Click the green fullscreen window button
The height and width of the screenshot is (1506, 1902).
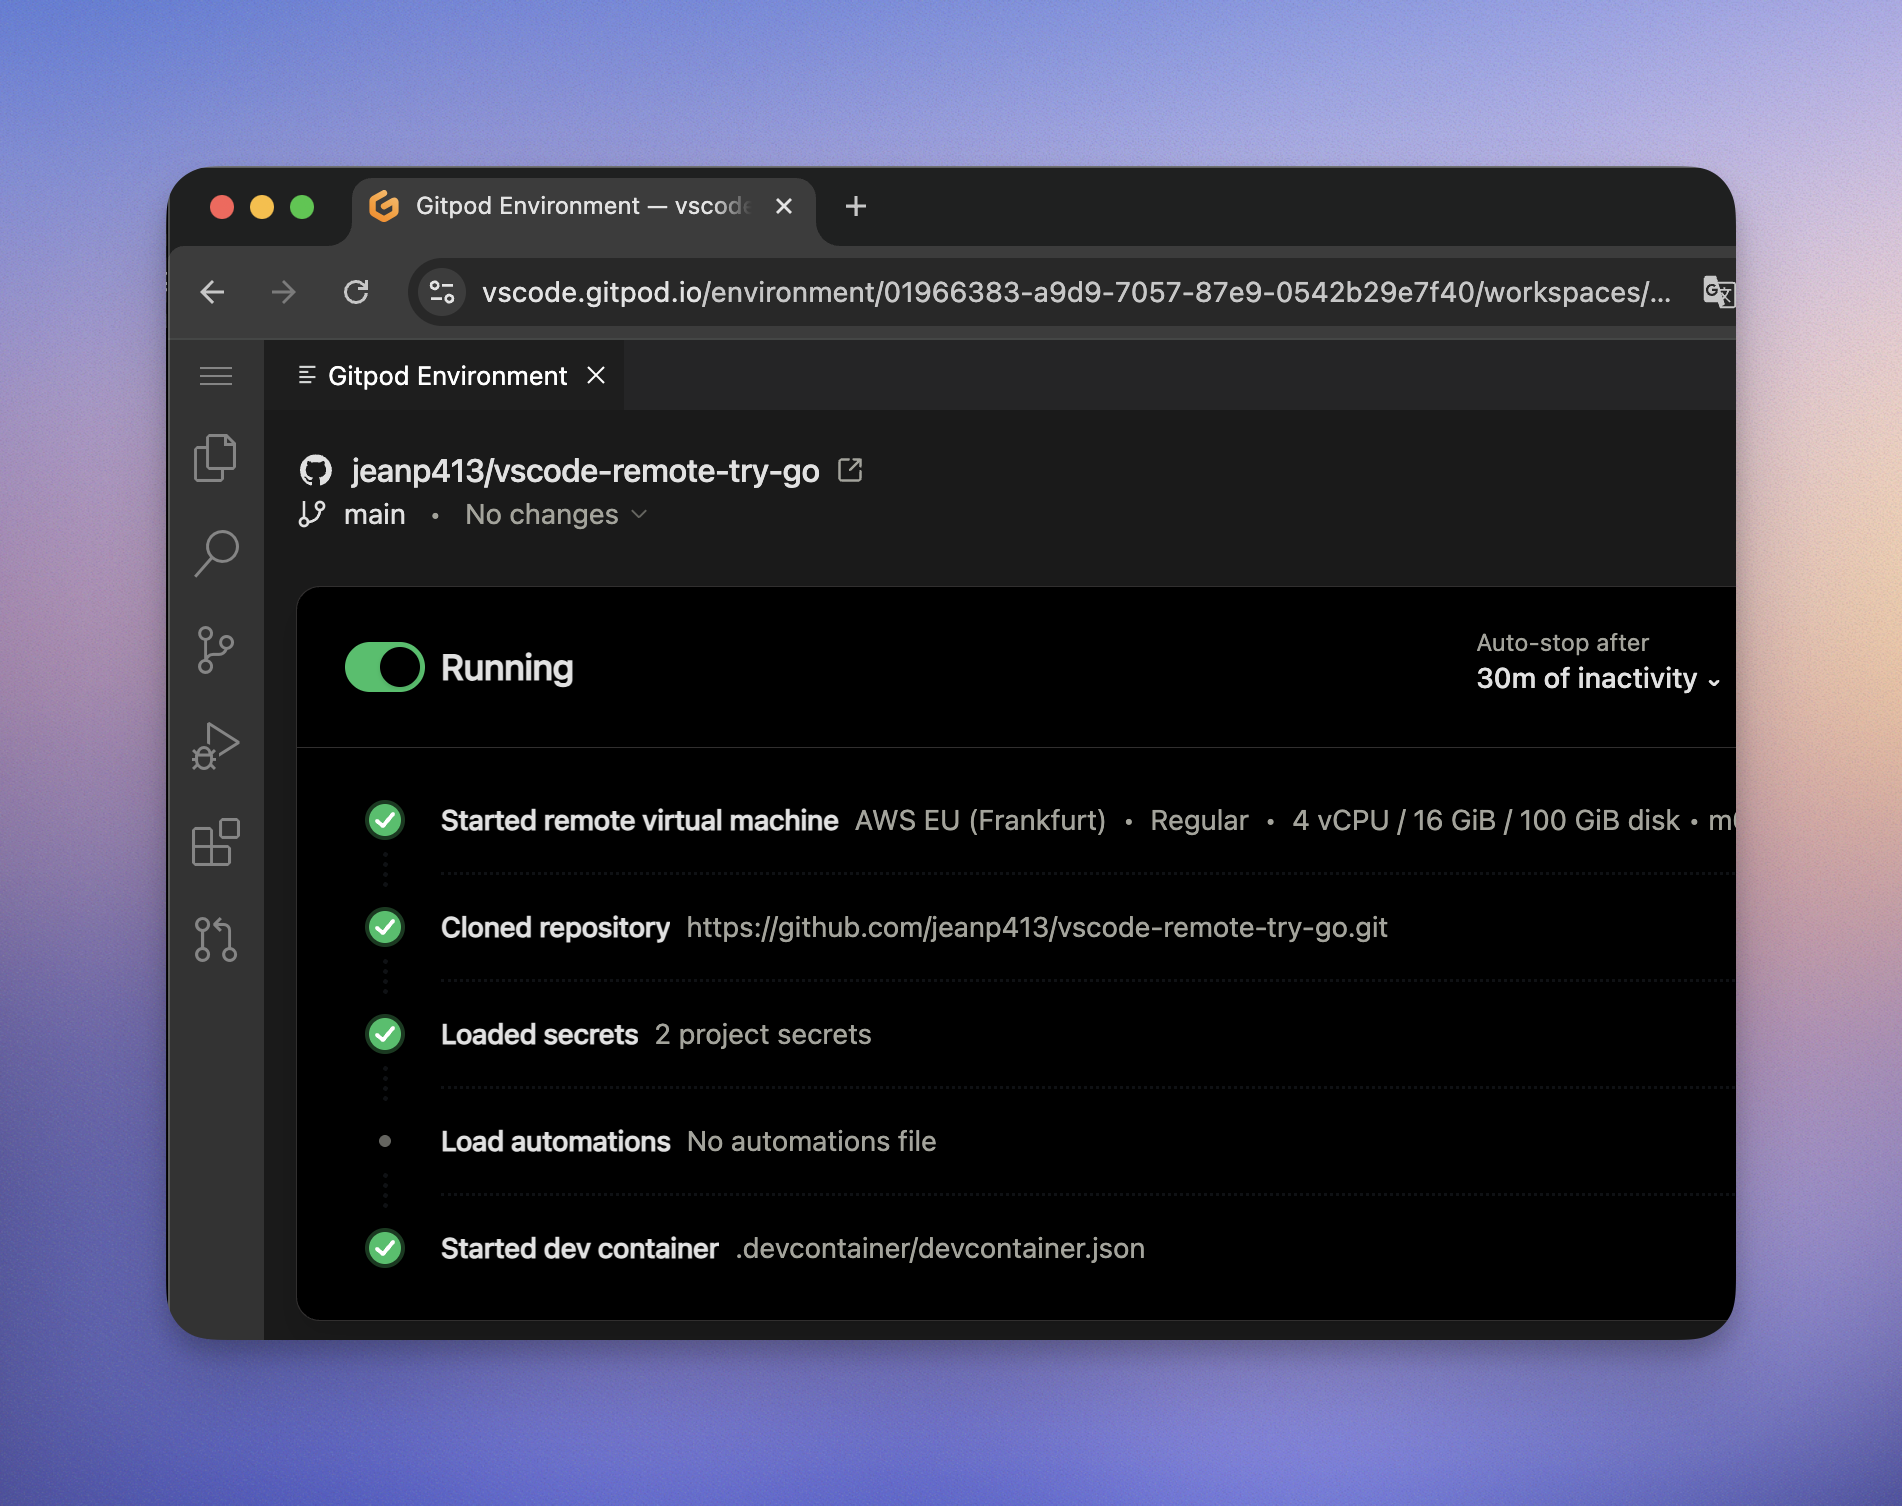(x=302, y=206)
